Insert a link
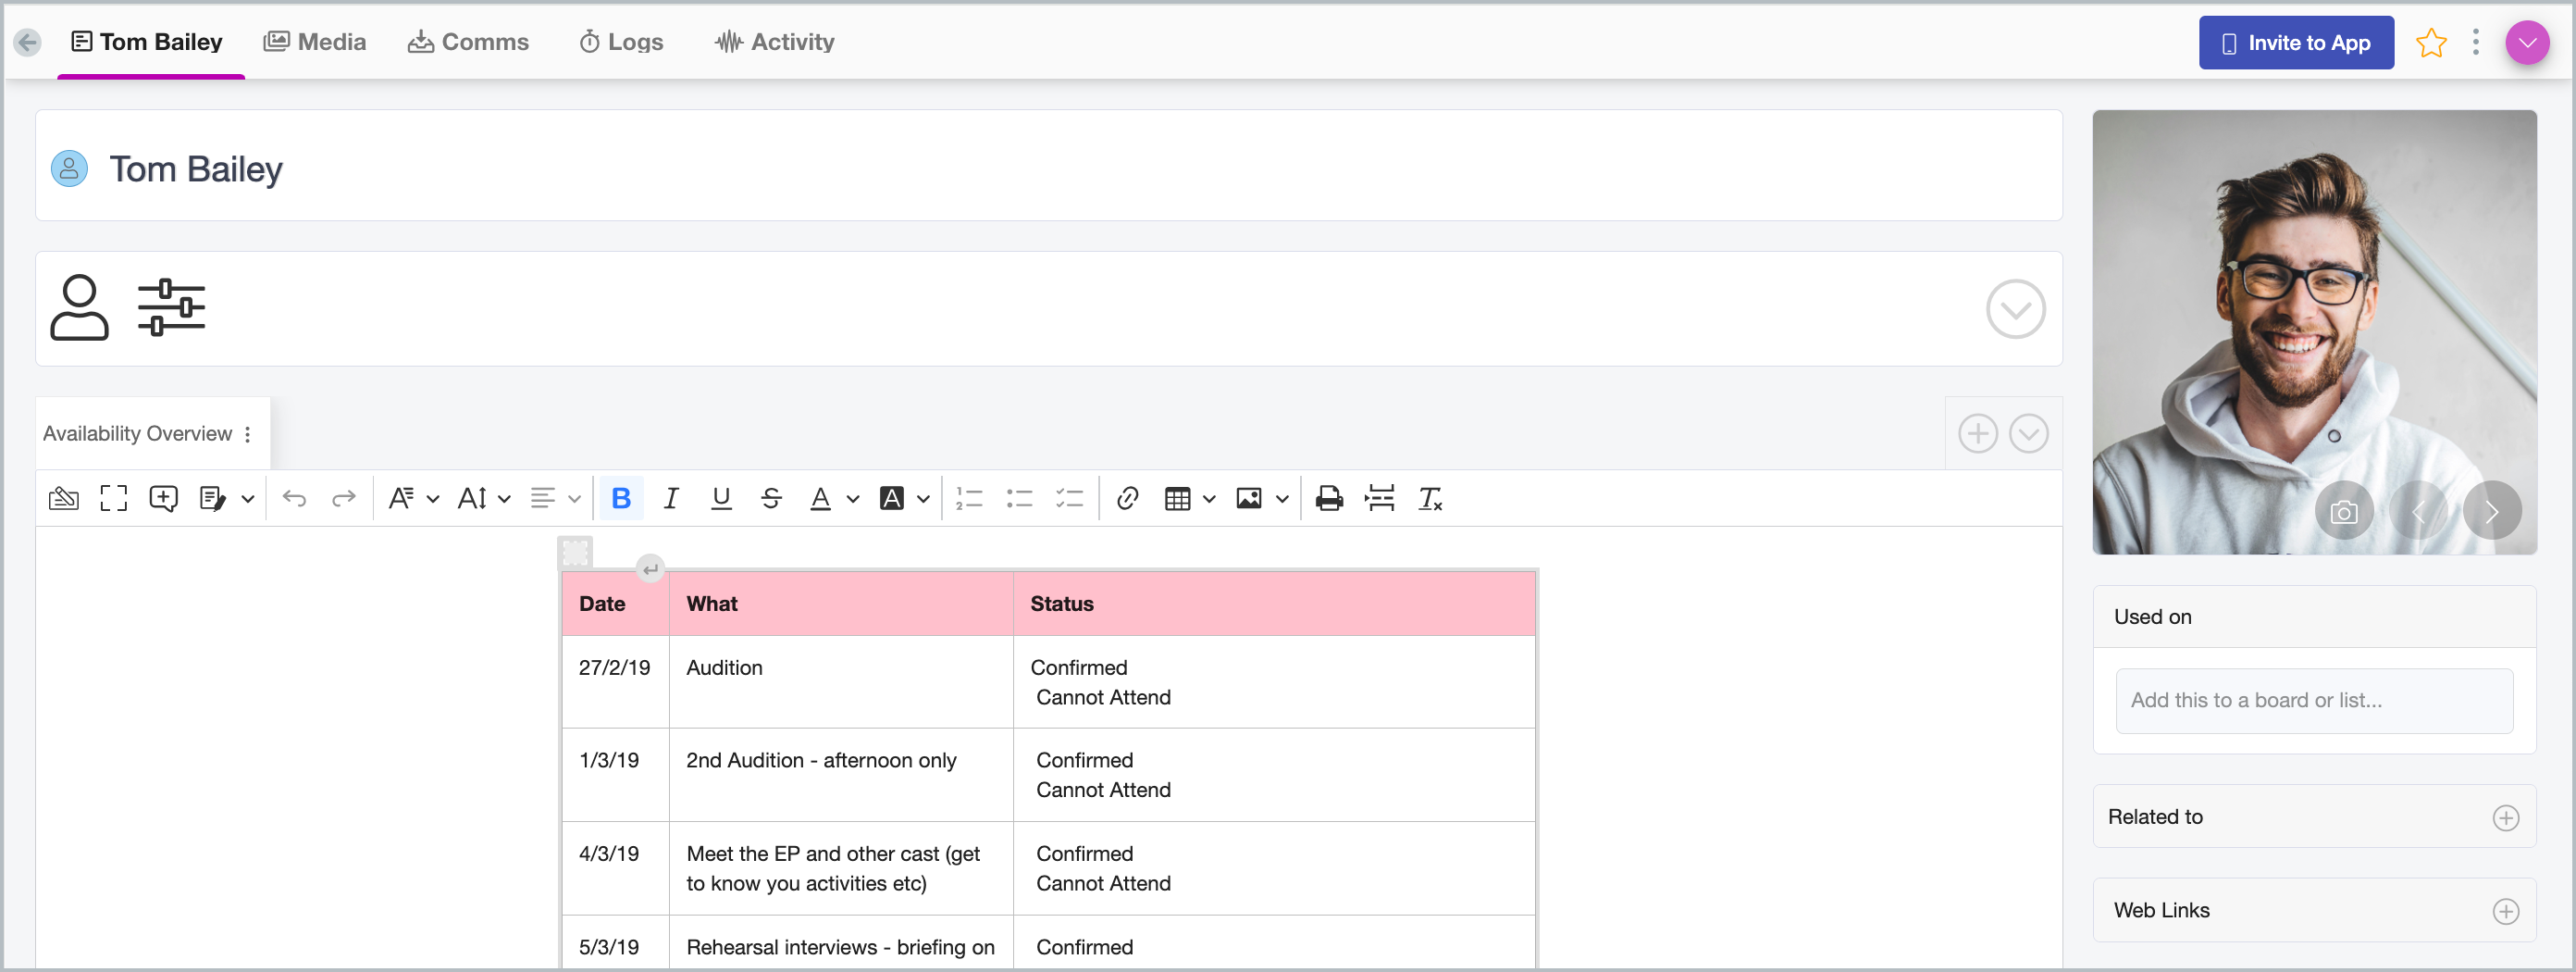The width and height of the screenshot is (2576, 972). [x=1127, y=498]
